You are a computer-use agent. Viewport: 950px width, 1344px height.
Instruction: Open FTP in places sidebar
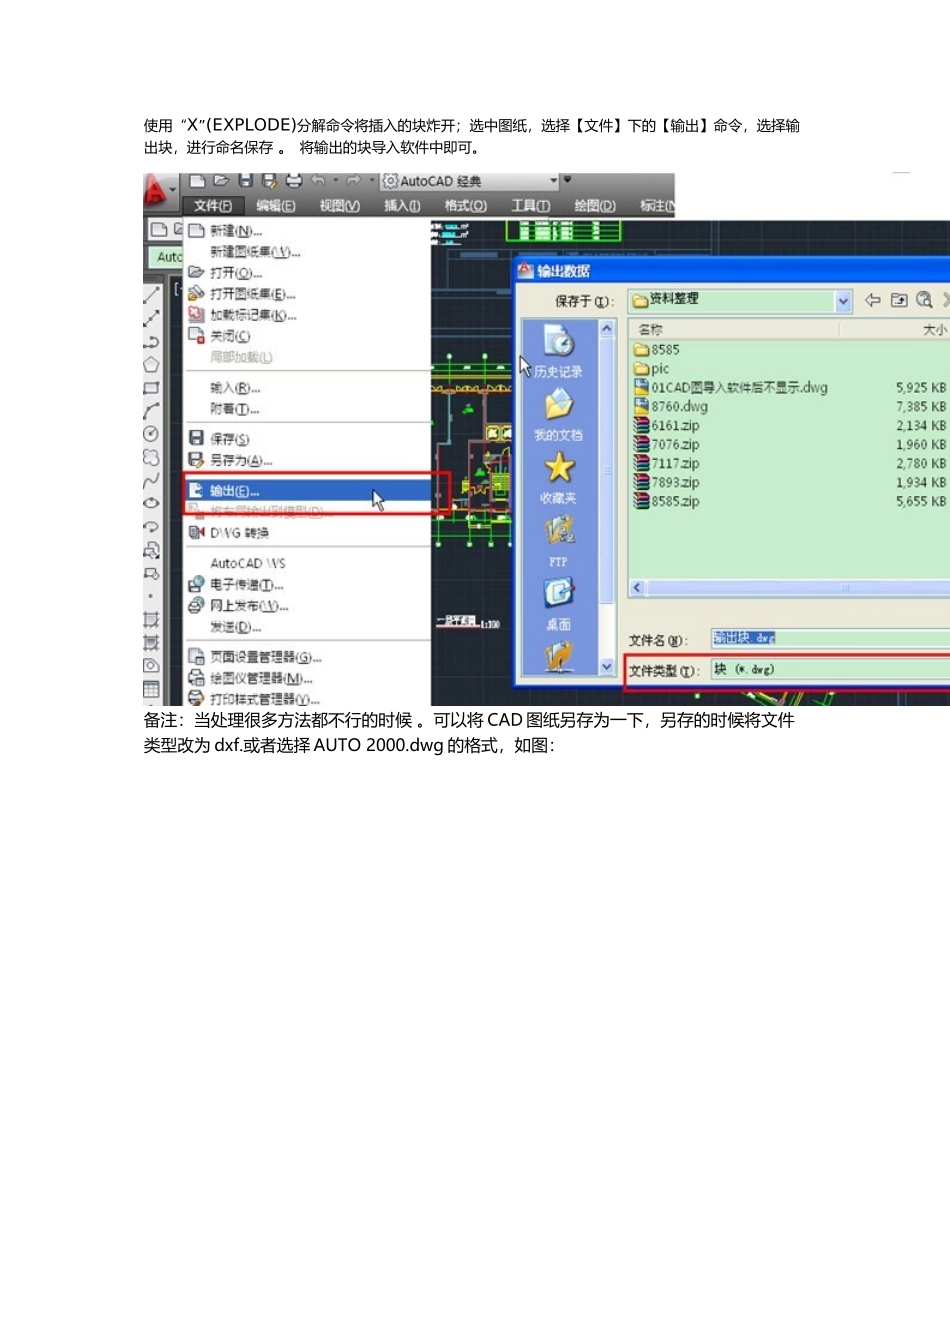559,542
